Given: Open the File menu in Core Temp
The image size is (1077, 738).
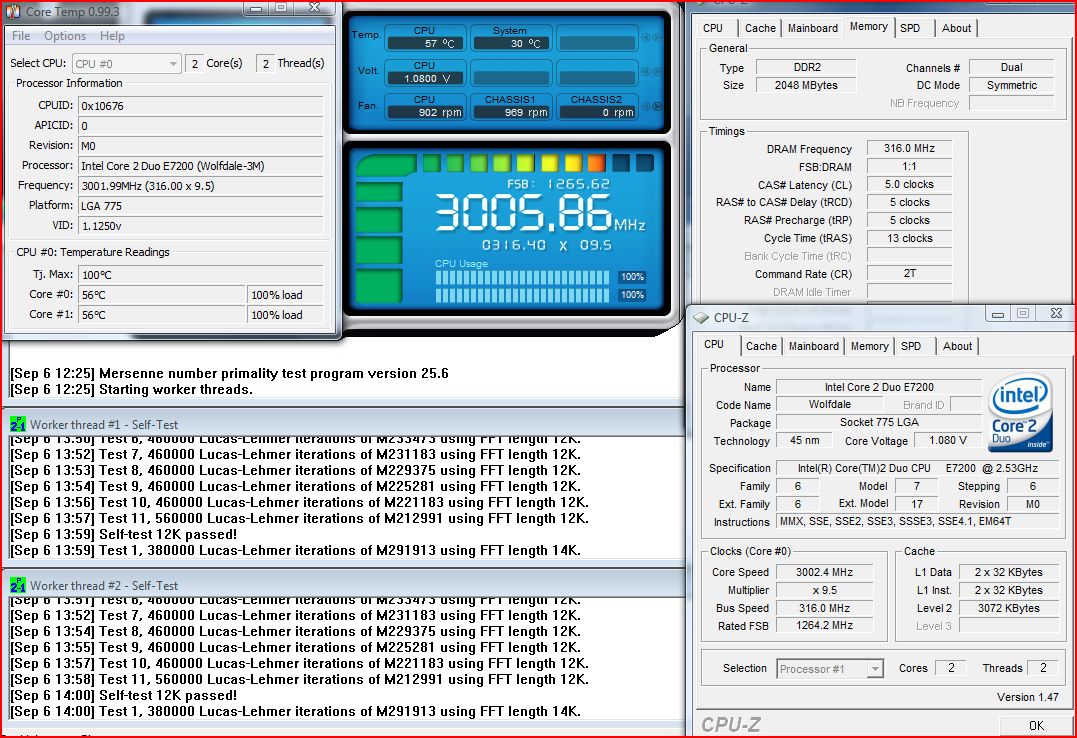Looking at the screenshot, I should (21, 36).
